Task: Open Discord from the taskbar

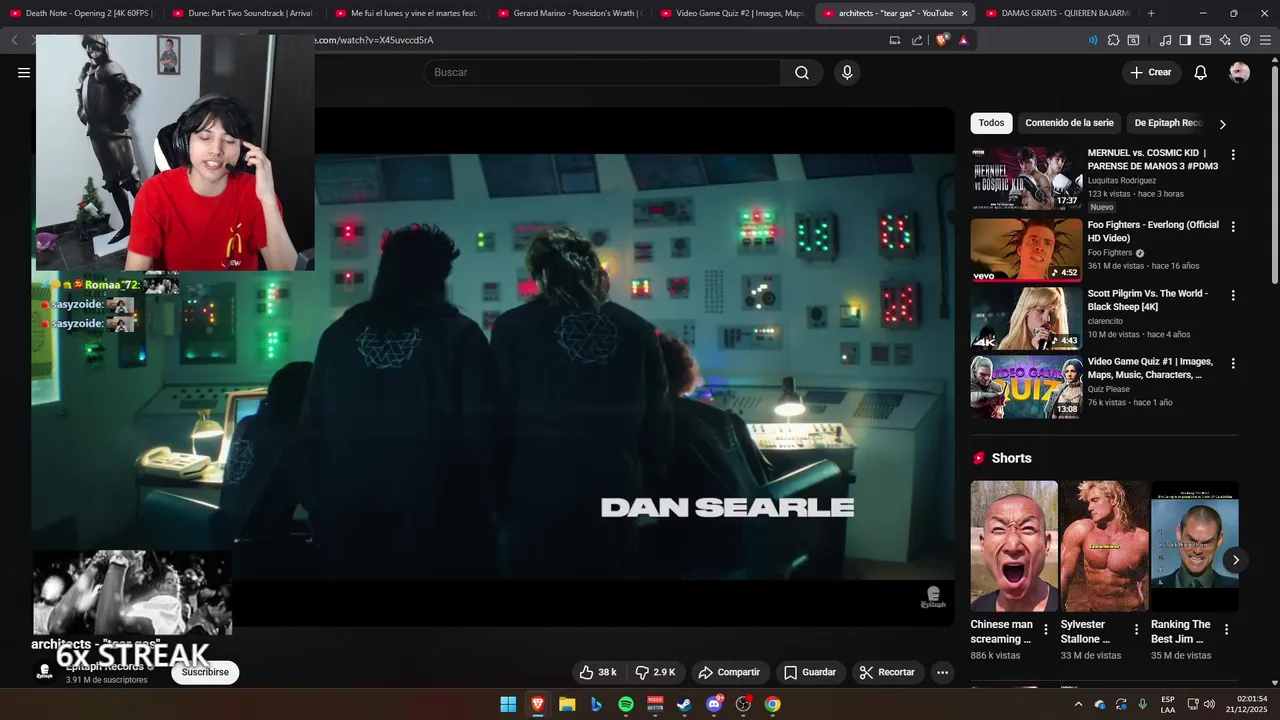Action: [714, 704]
